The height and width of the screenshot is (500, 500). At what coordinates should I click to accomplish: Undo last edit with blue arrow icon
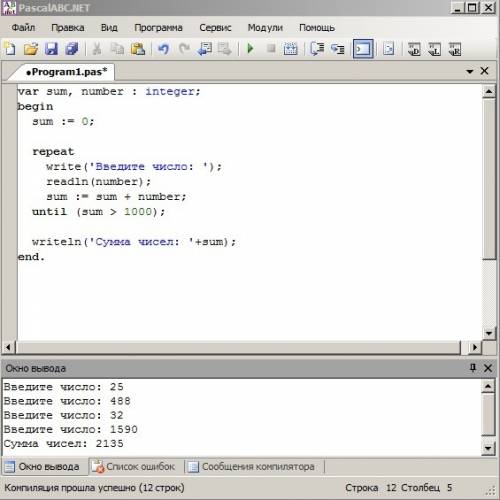coord(163,49)
